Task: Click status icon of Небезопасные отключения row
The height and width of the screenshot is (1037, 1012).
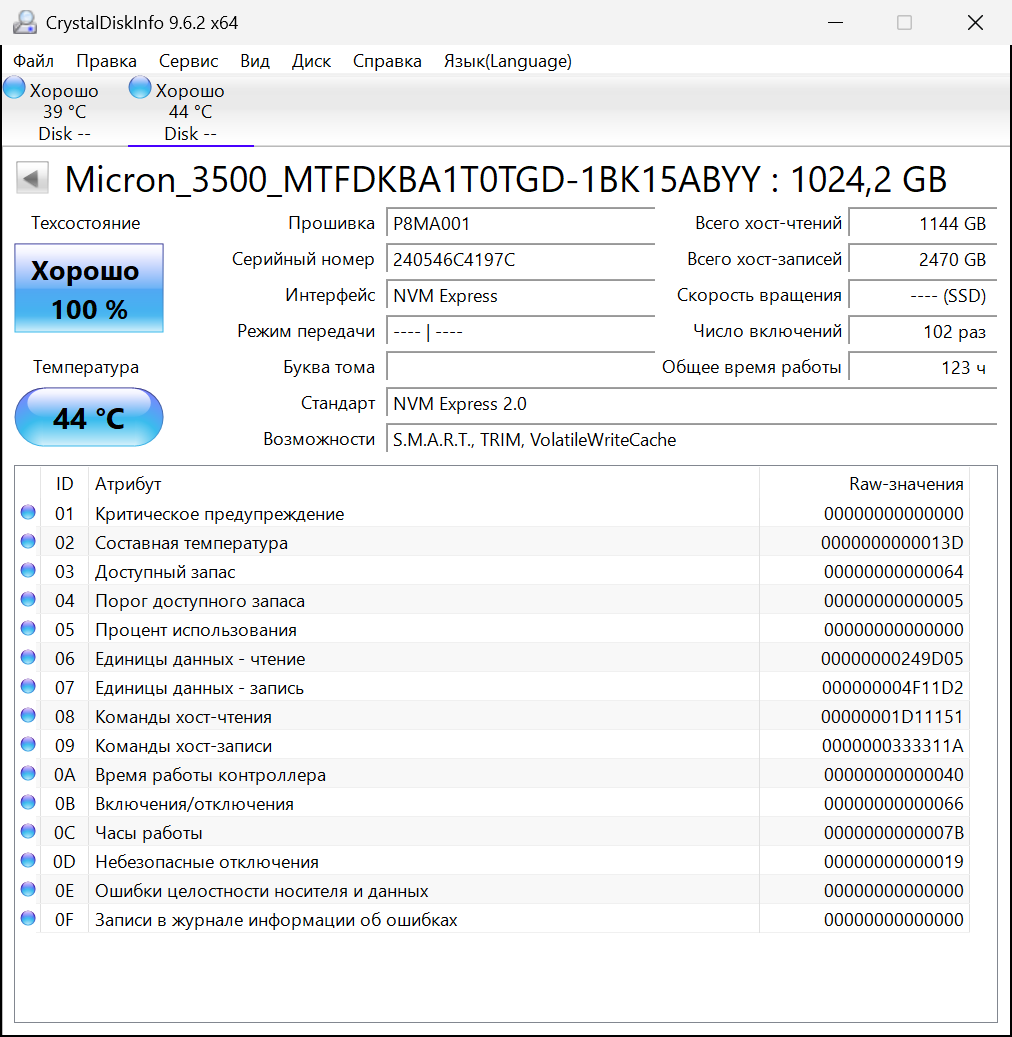Action: pos(28,860)
